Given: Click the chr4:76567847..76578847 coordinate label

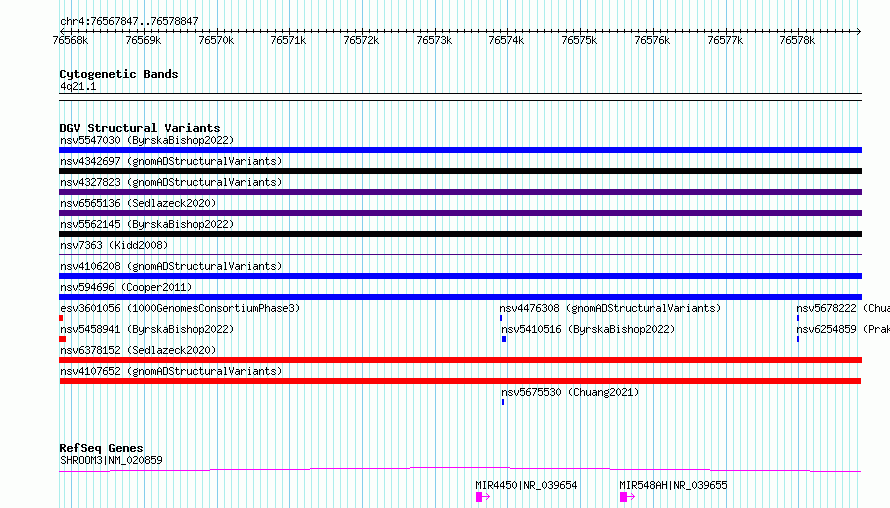Looking at the screenshot, I should click(129, 21).
